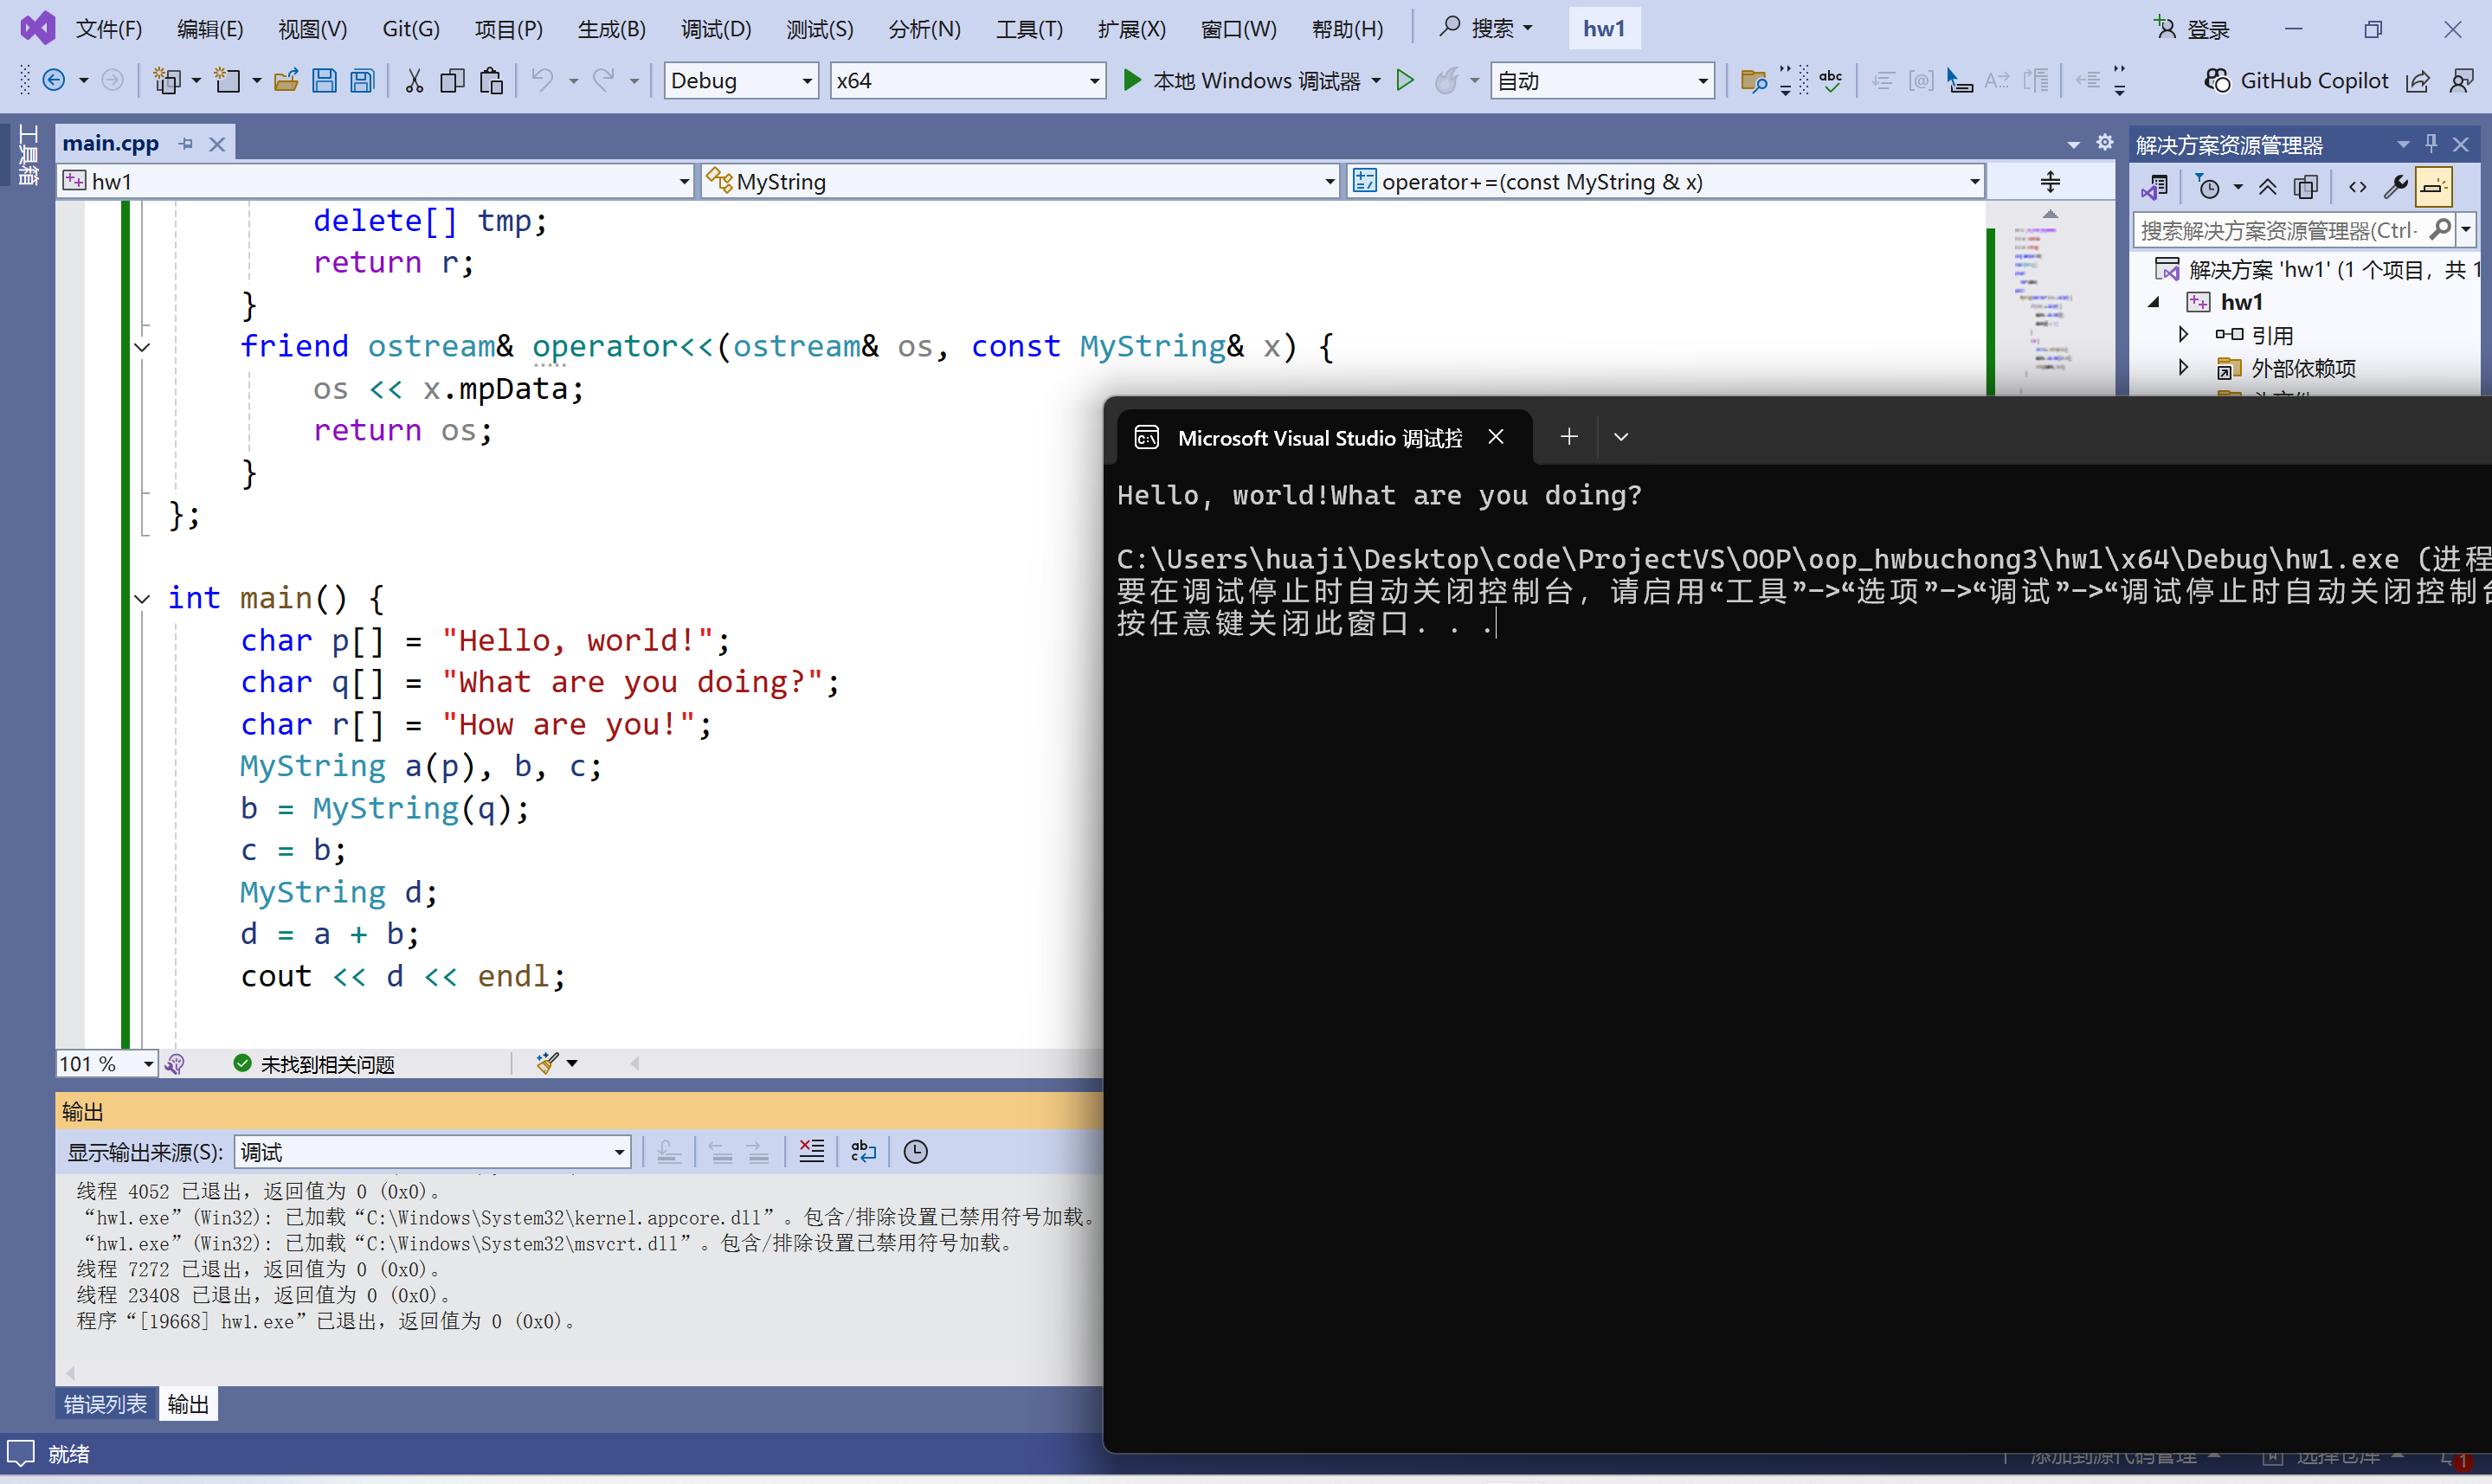Click the 本地 Windows 调试器 run button
The height and width of the screenshot is (1484, 2492).
(1244, 80)
